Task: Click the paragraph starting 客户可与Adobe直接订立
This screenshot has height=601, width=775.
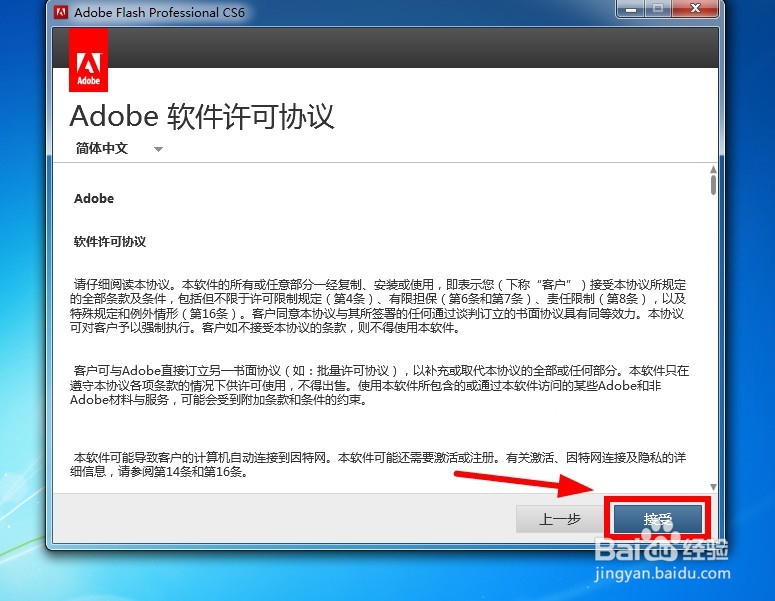Action: (x=379, y=385)
